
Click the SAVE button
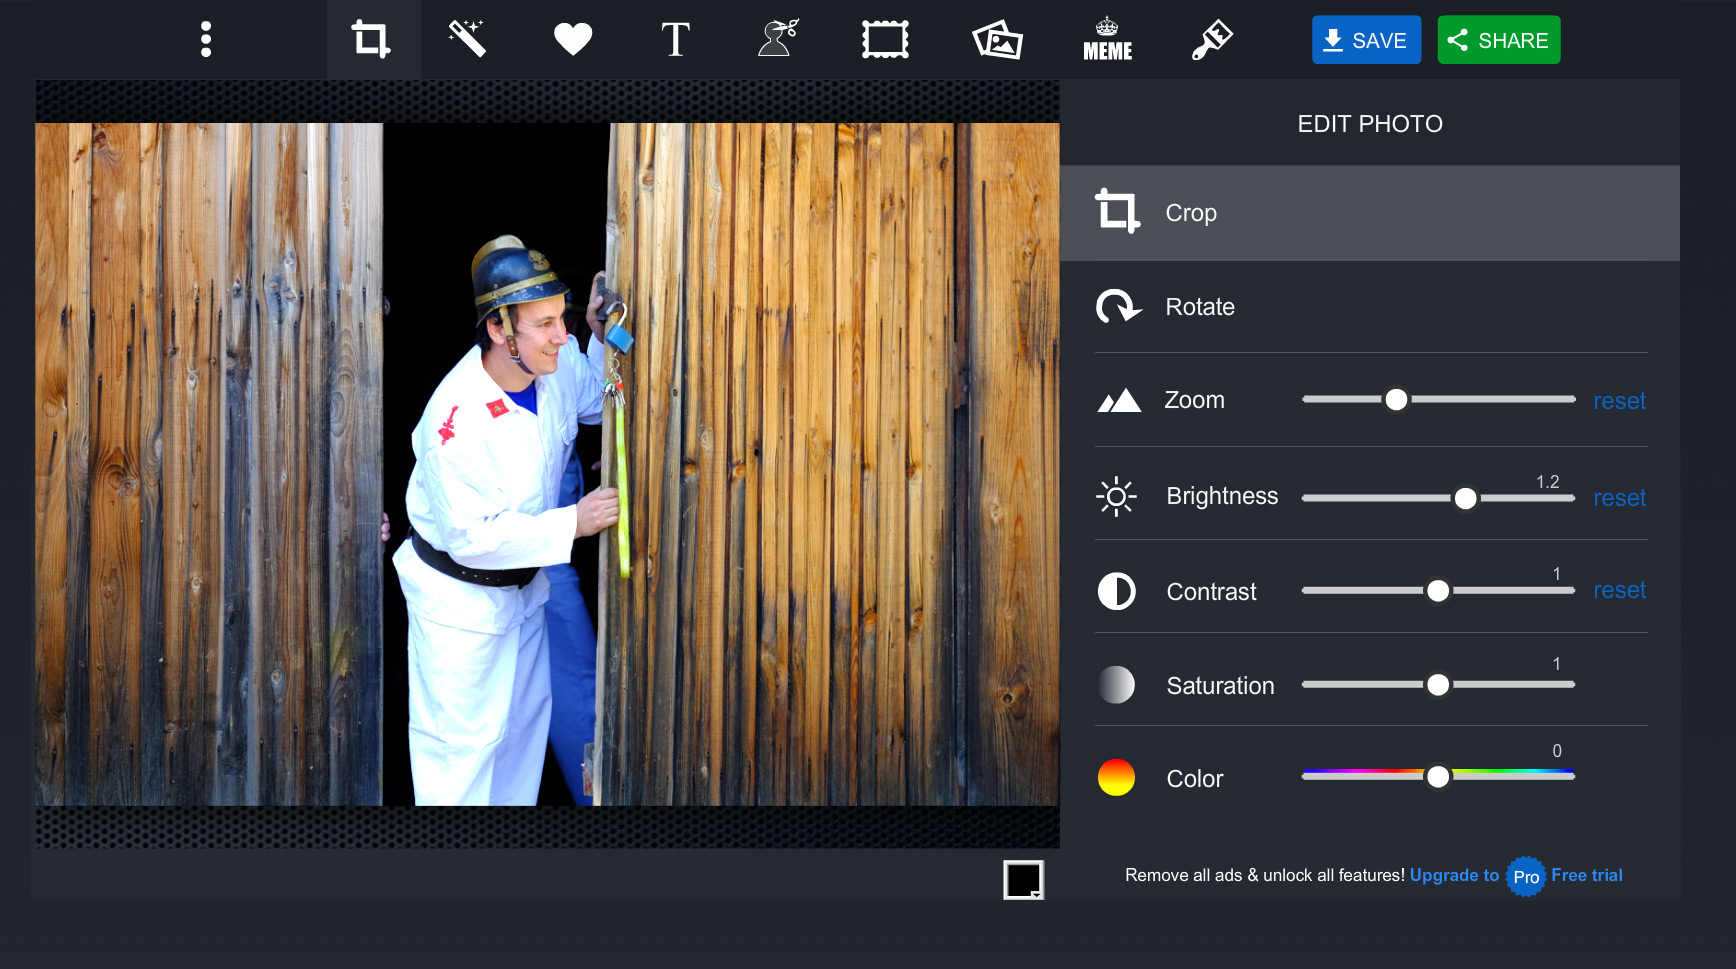point(1366,40)
